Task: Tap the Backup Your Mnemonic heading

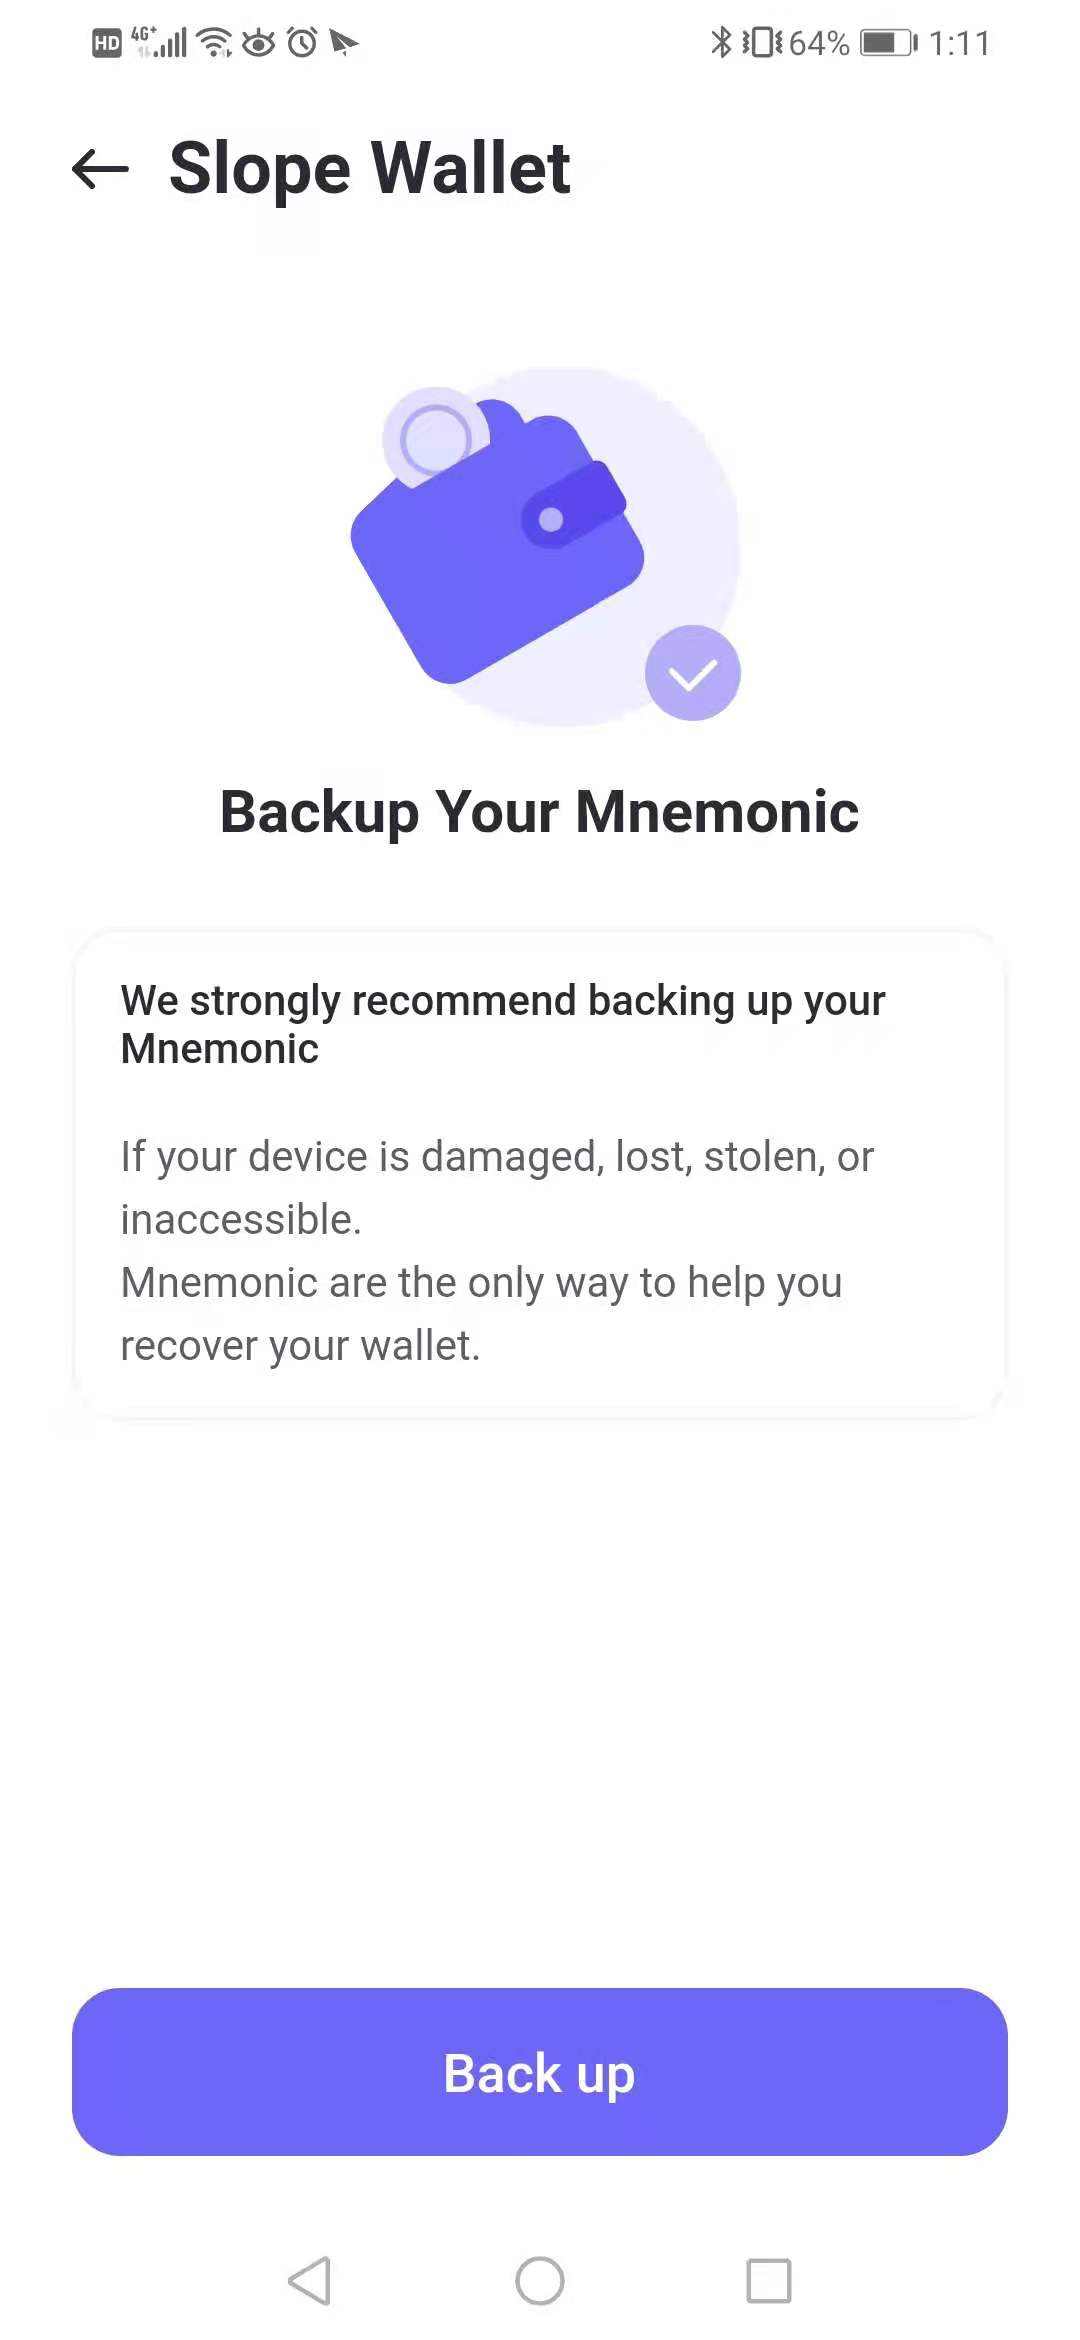Action: pyautogui.click(x=540, y=811)
